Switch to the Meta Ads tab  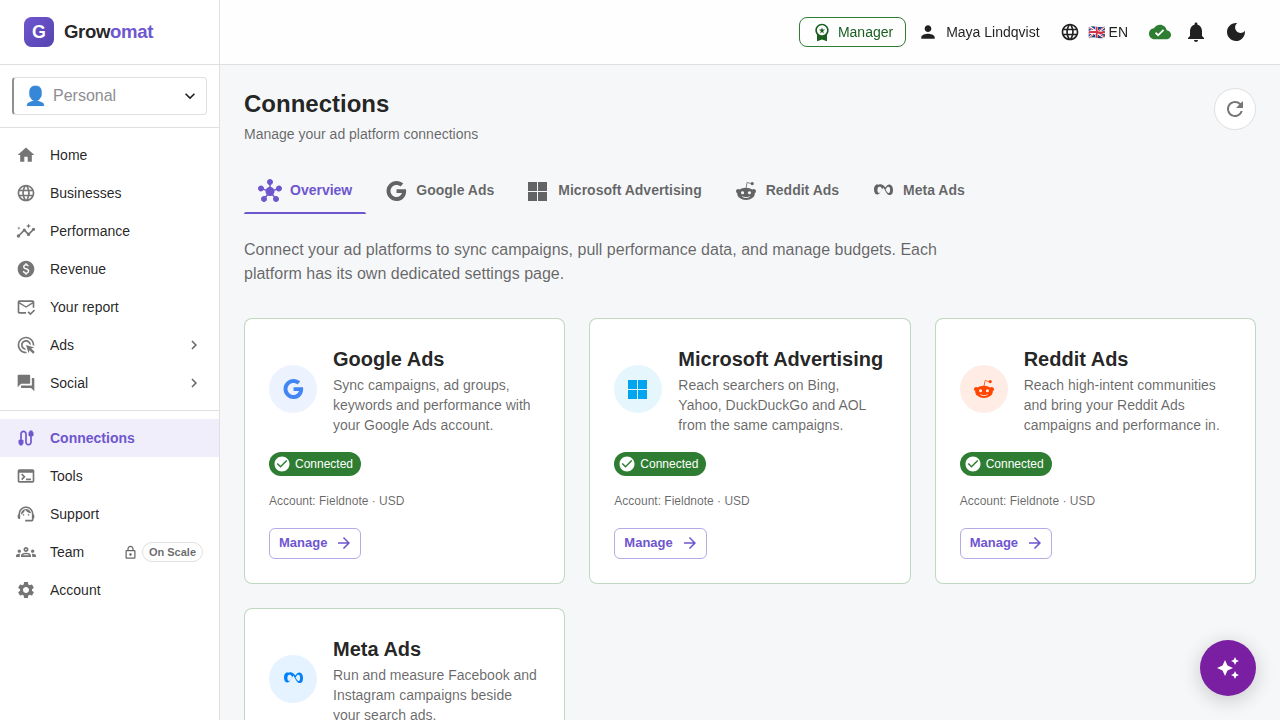point(919,190)
